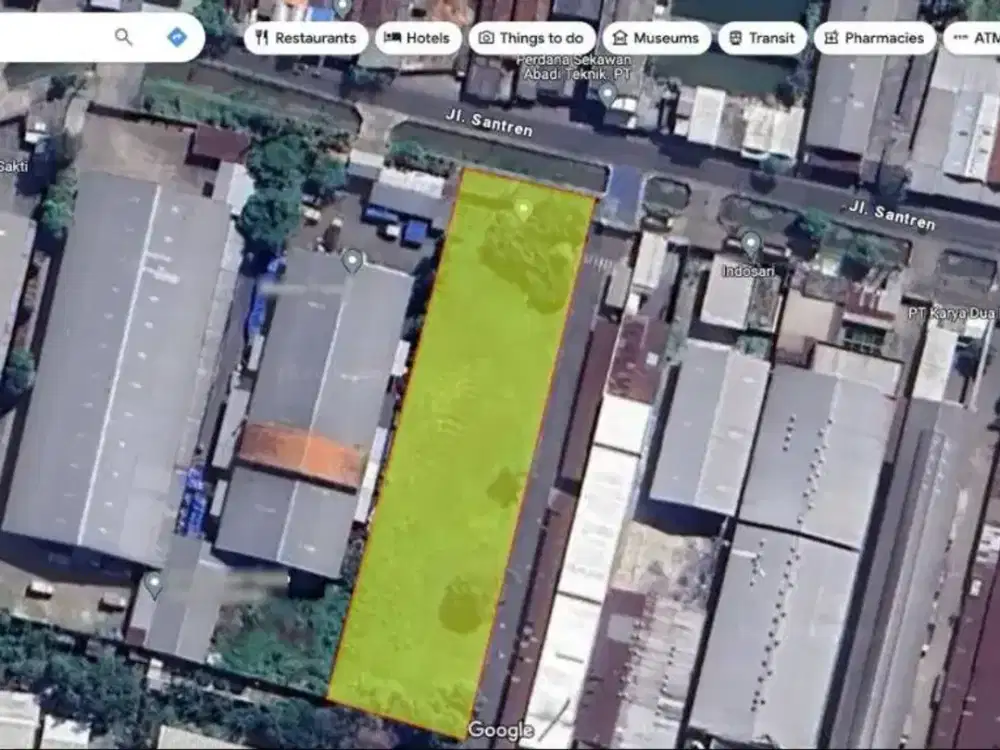Screen dimensions: 1000x750
Task: Show Transit options on the map
Action: click(x=761, y=38)
